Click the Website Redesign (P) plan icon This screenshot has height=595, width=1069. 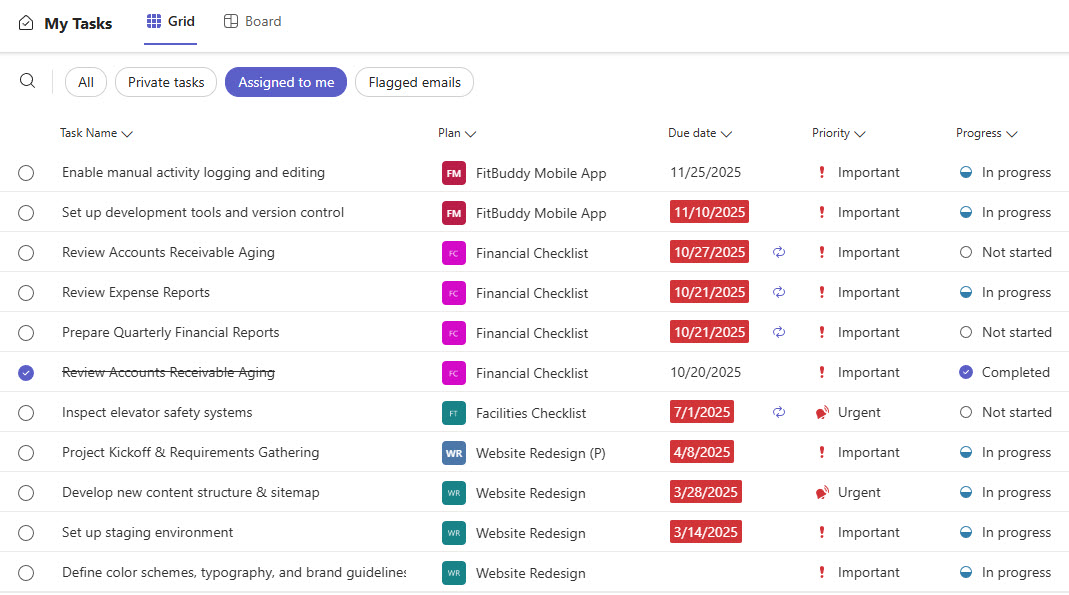pos(454,453)
